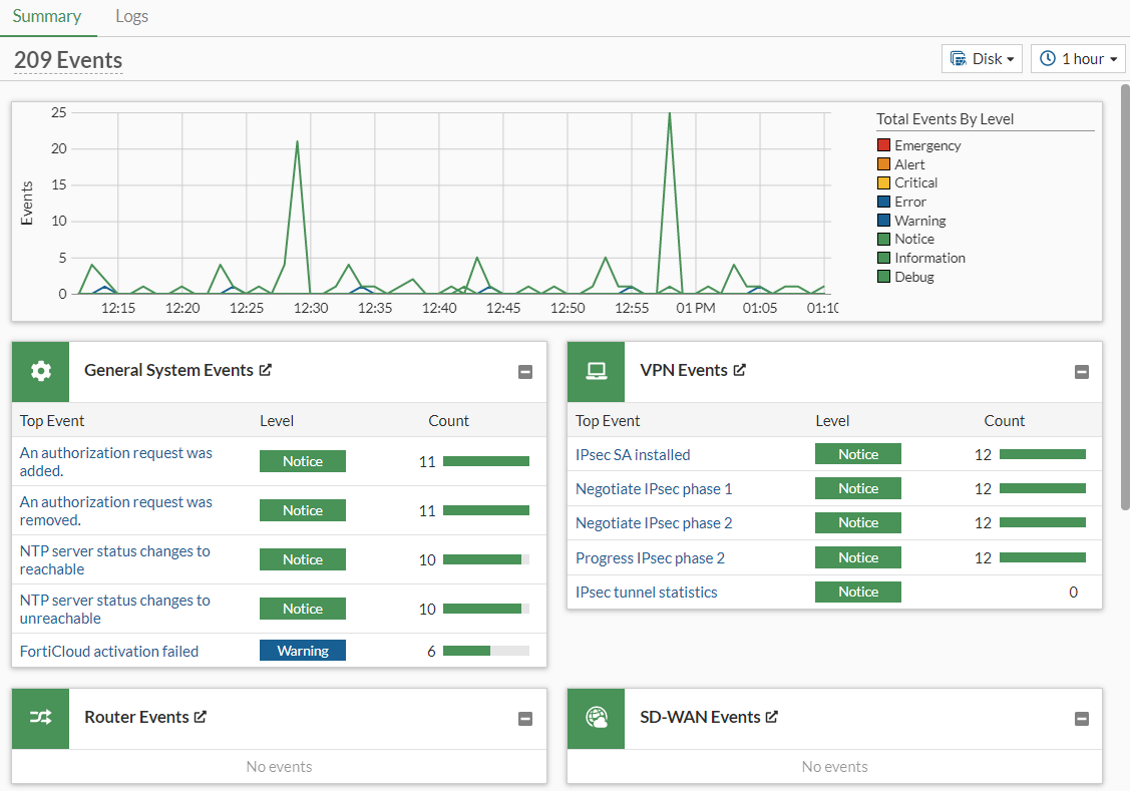Collapse the VPN Events widget

click(x=1081, y=371)
